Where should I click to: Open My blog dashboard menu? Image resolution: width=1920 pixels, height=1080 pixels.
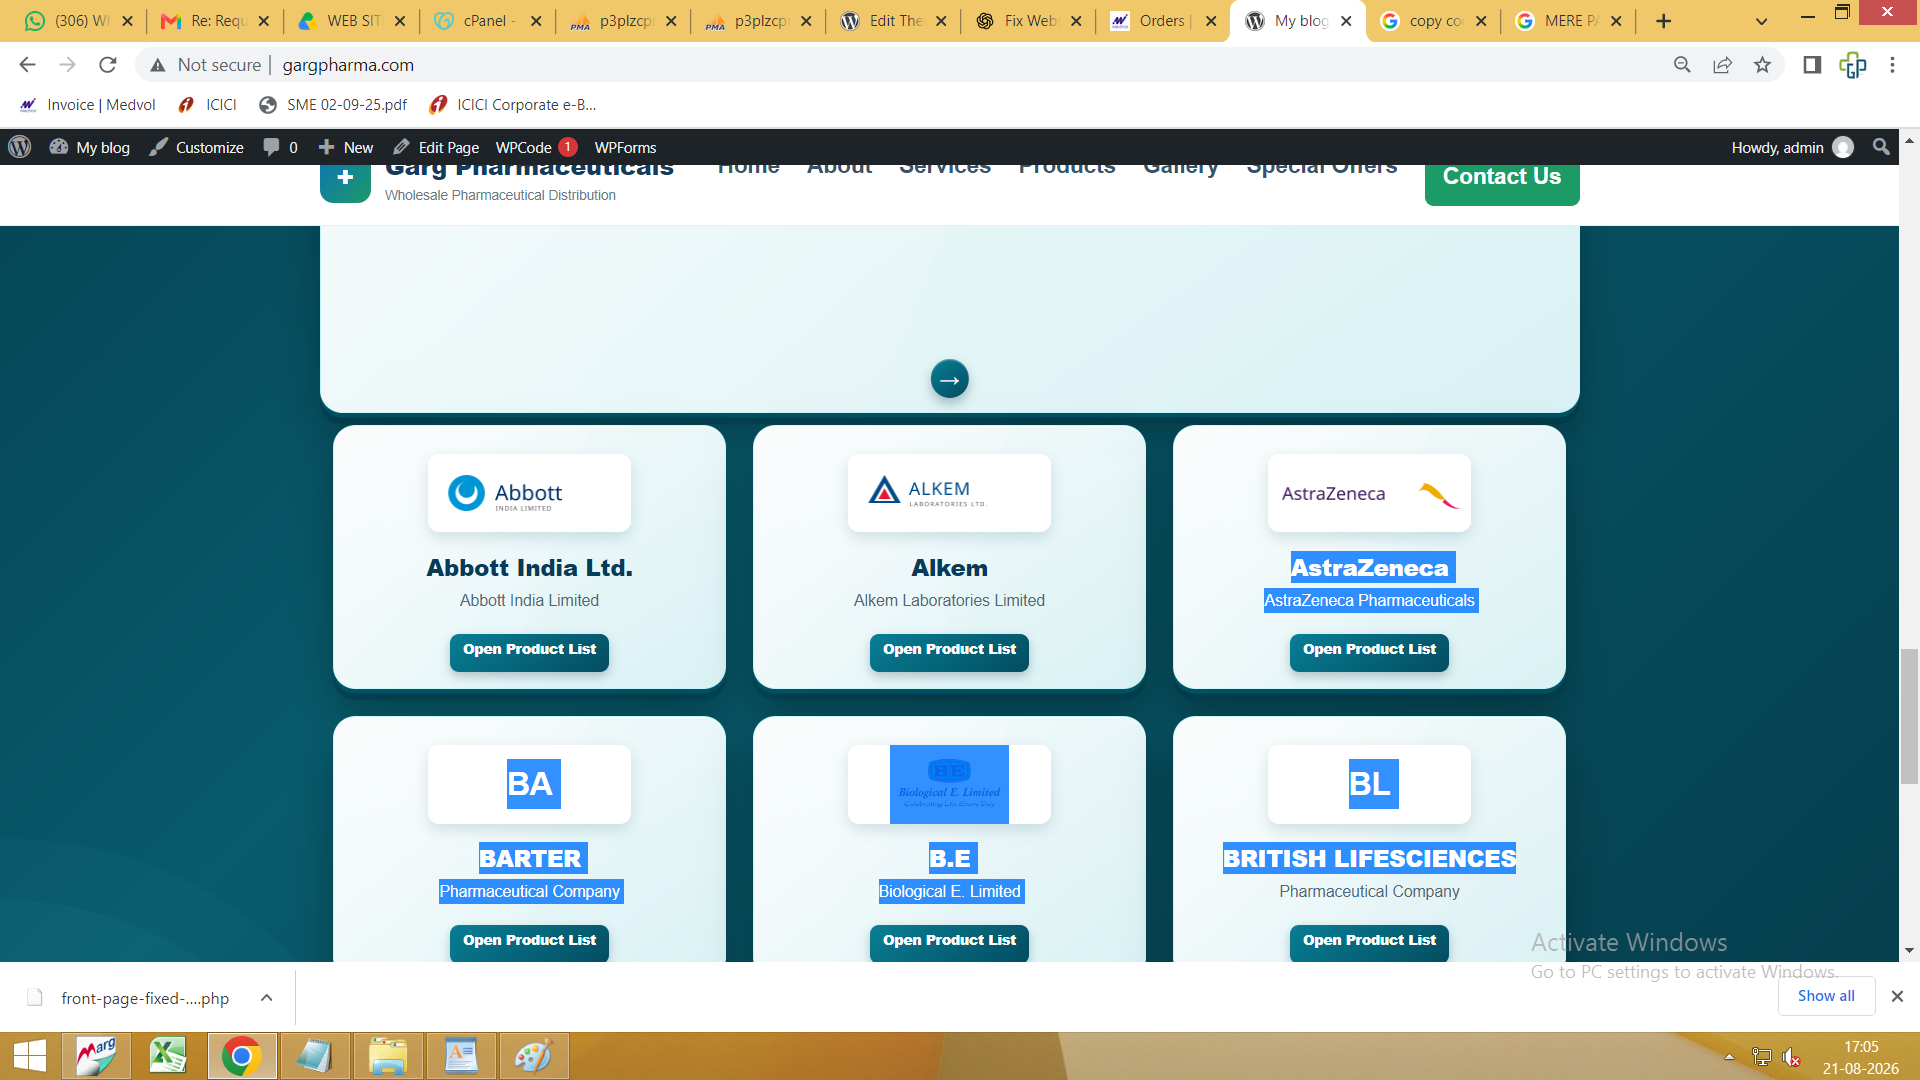coord(90,147)
